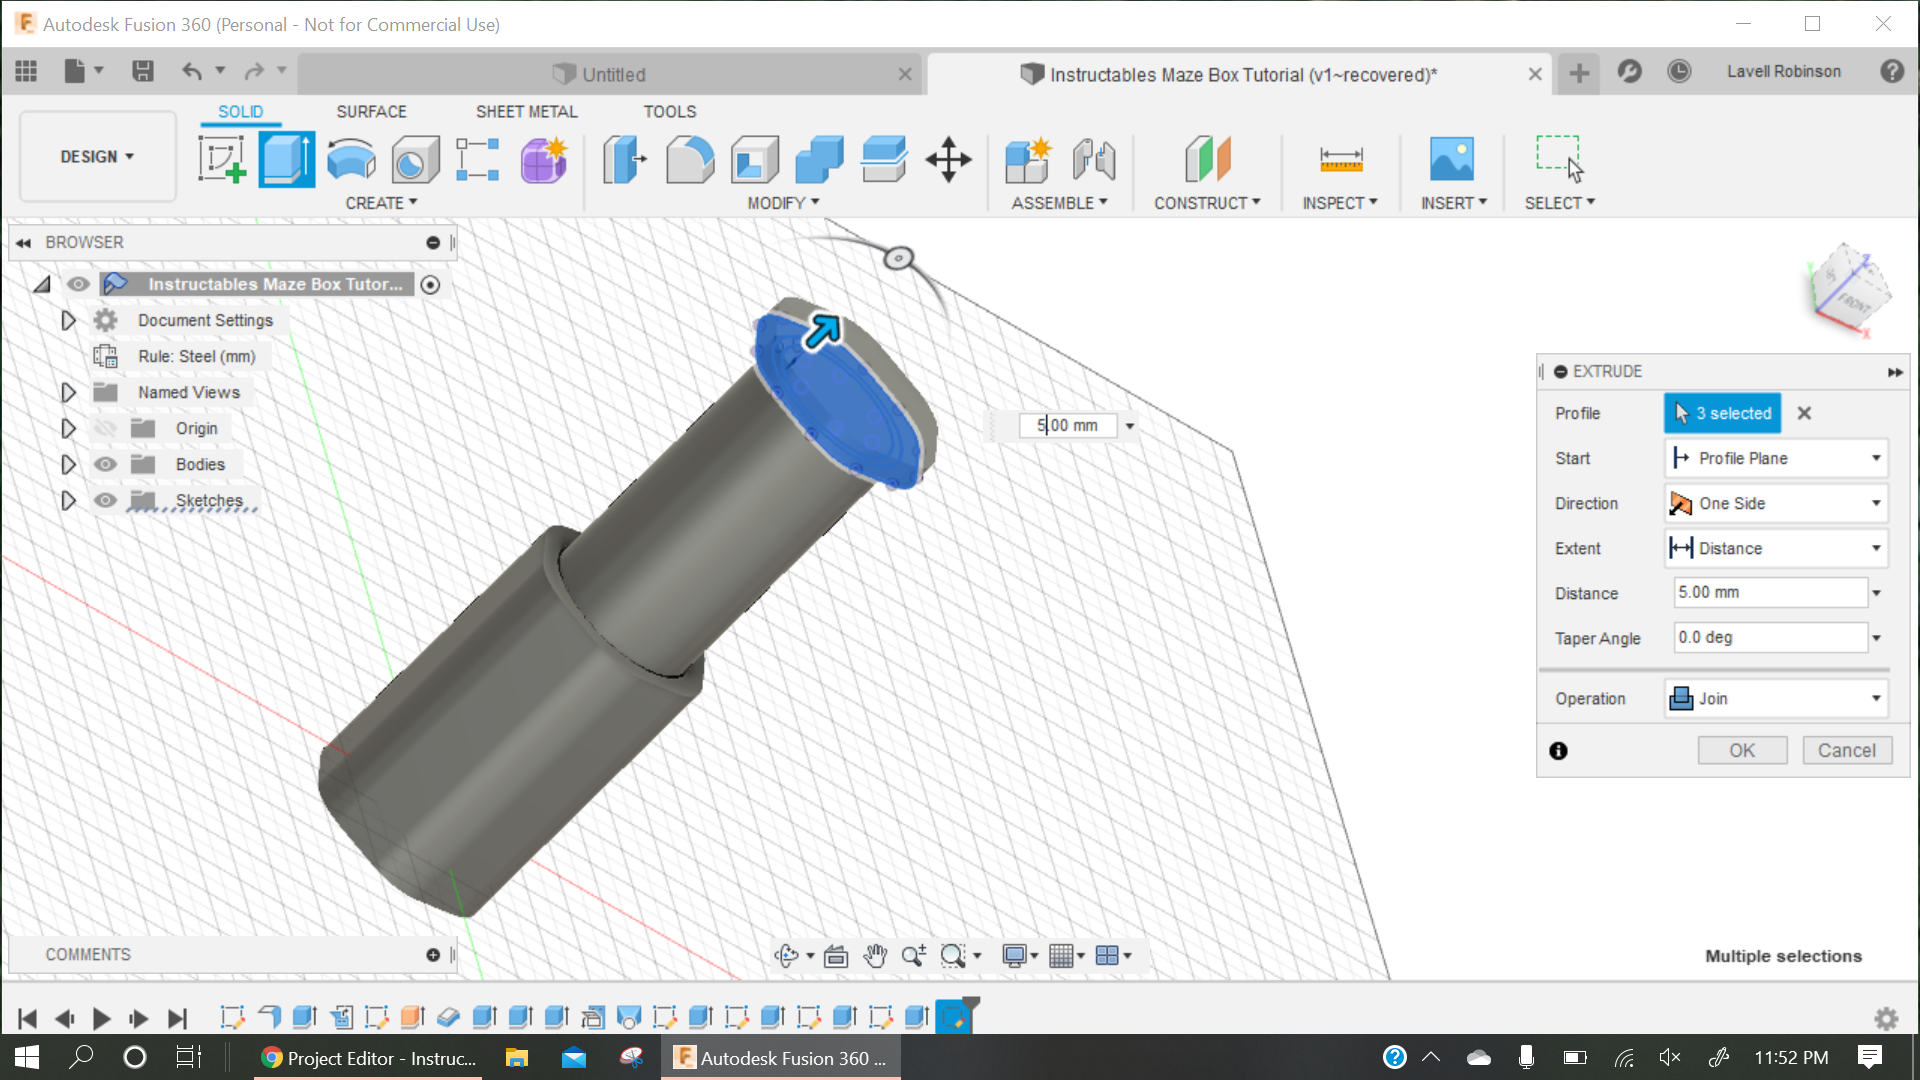Viewport: 1920px width, 1080px height.
Task: Select the Combine tool
Action: [819, 160]
